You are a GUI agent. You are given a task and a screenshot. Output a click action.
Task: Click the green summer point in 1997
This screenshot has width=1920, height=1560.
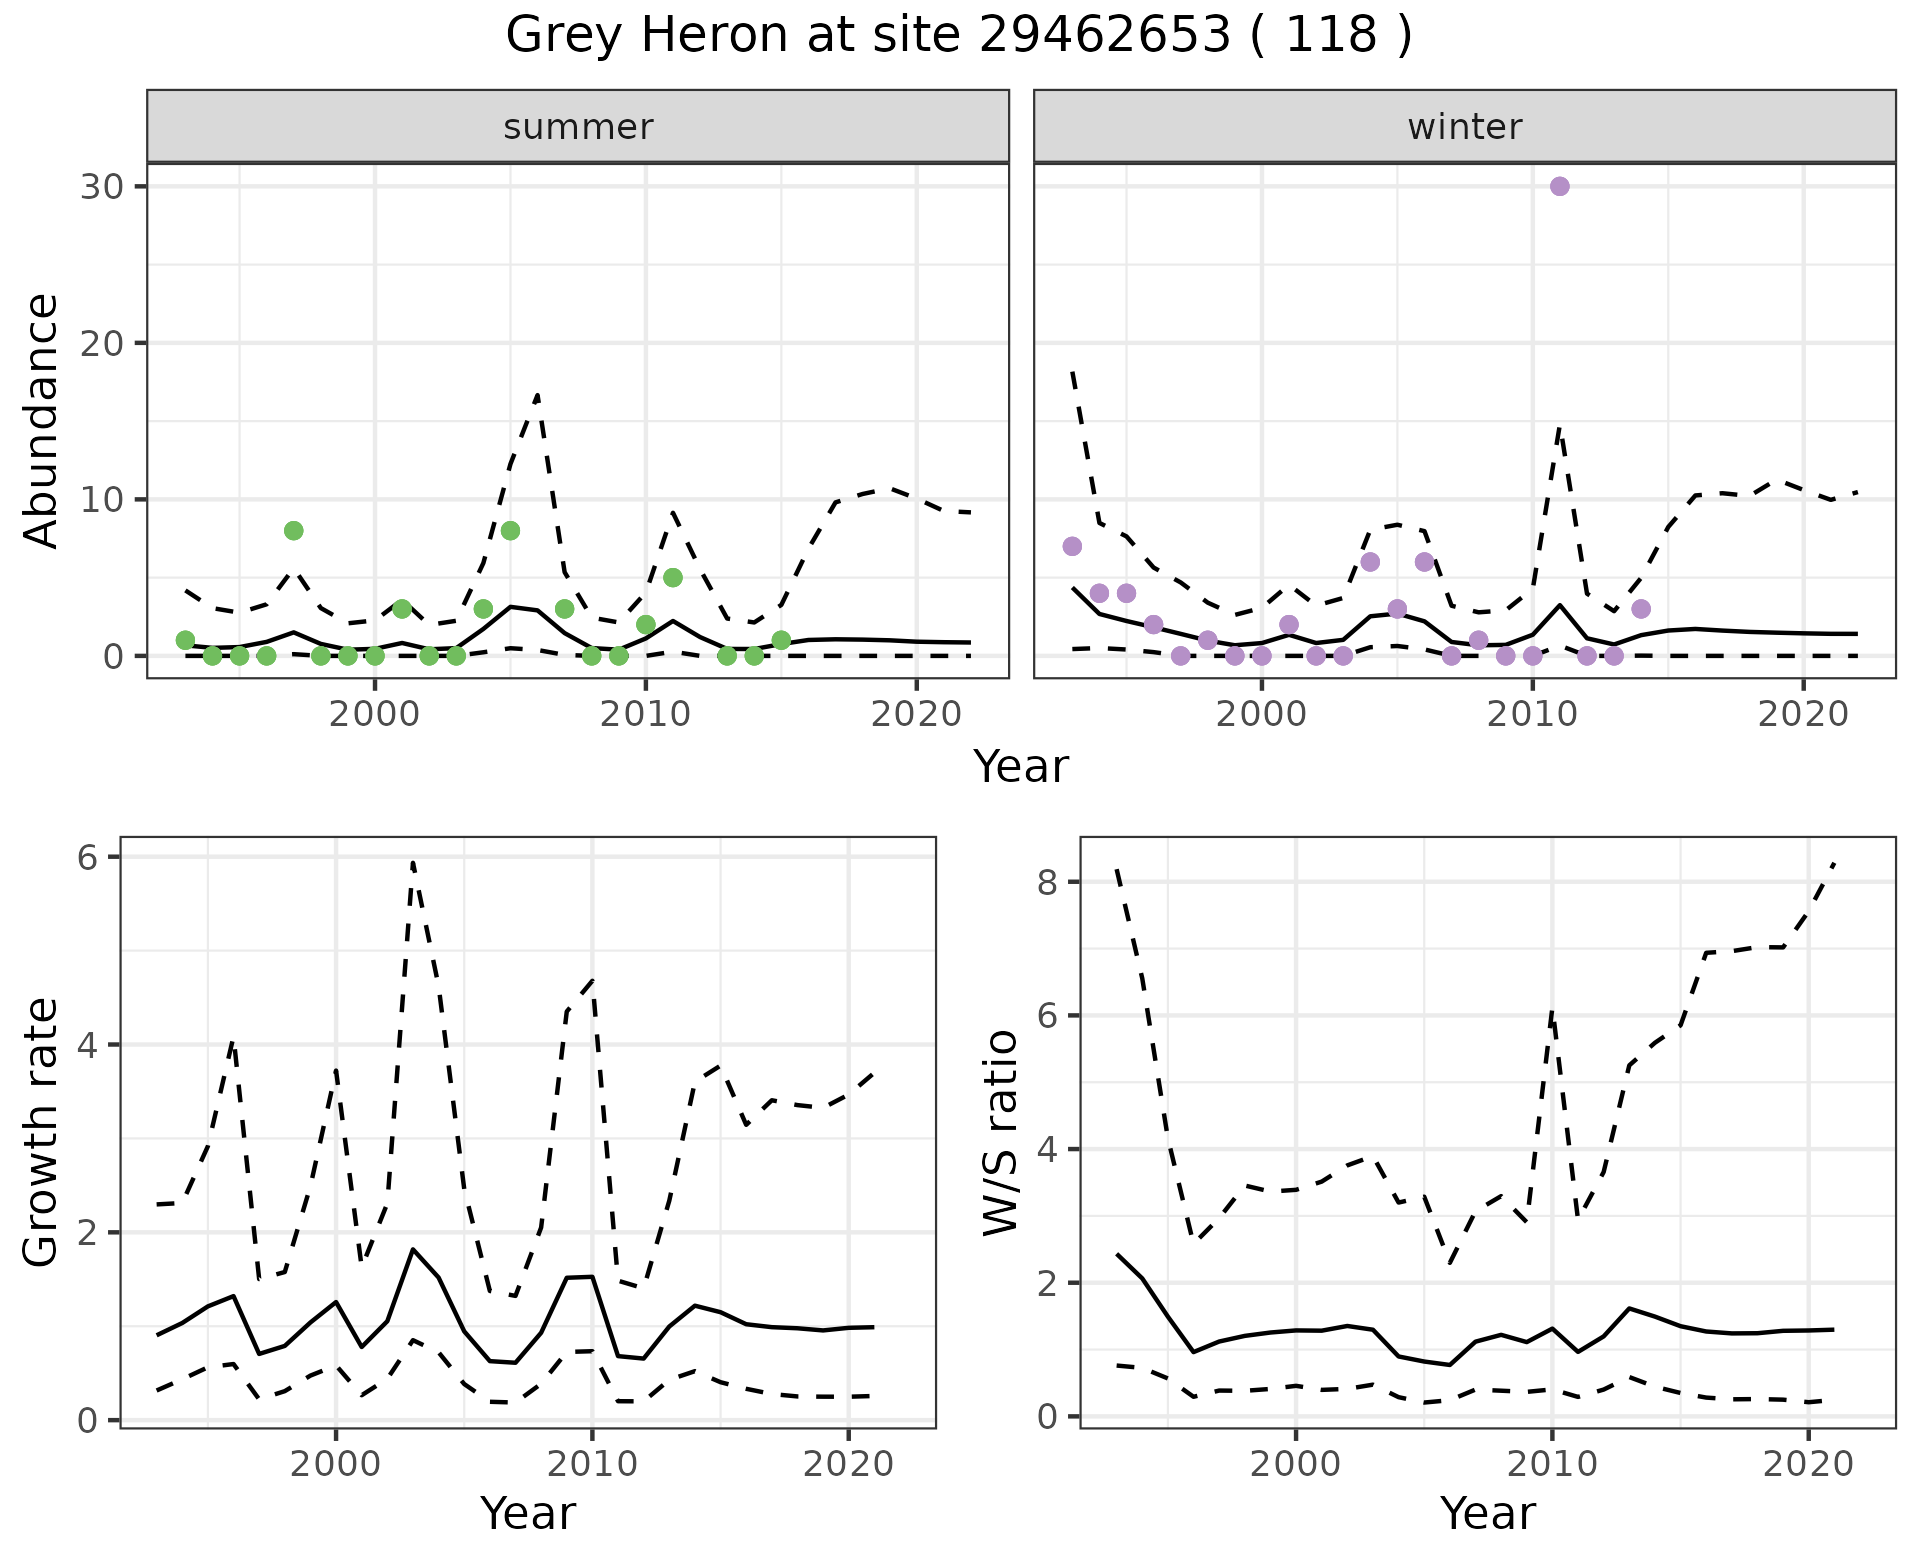click(293, 531)
